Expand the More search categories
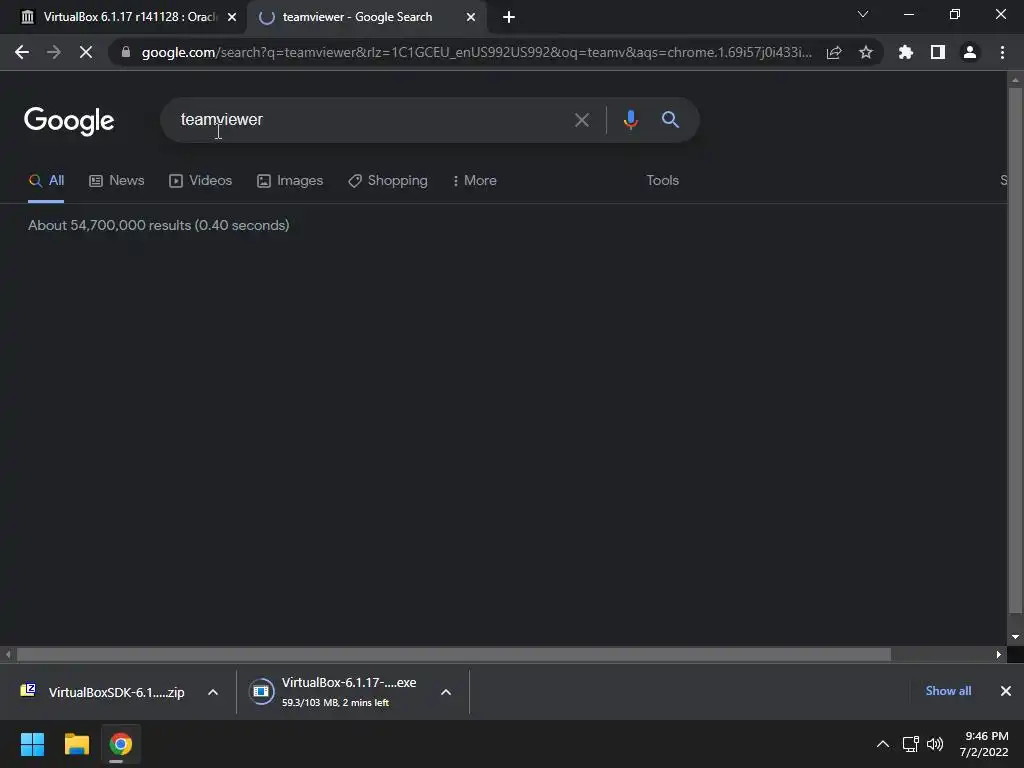The image size is (1024, 768). (474, 181)
